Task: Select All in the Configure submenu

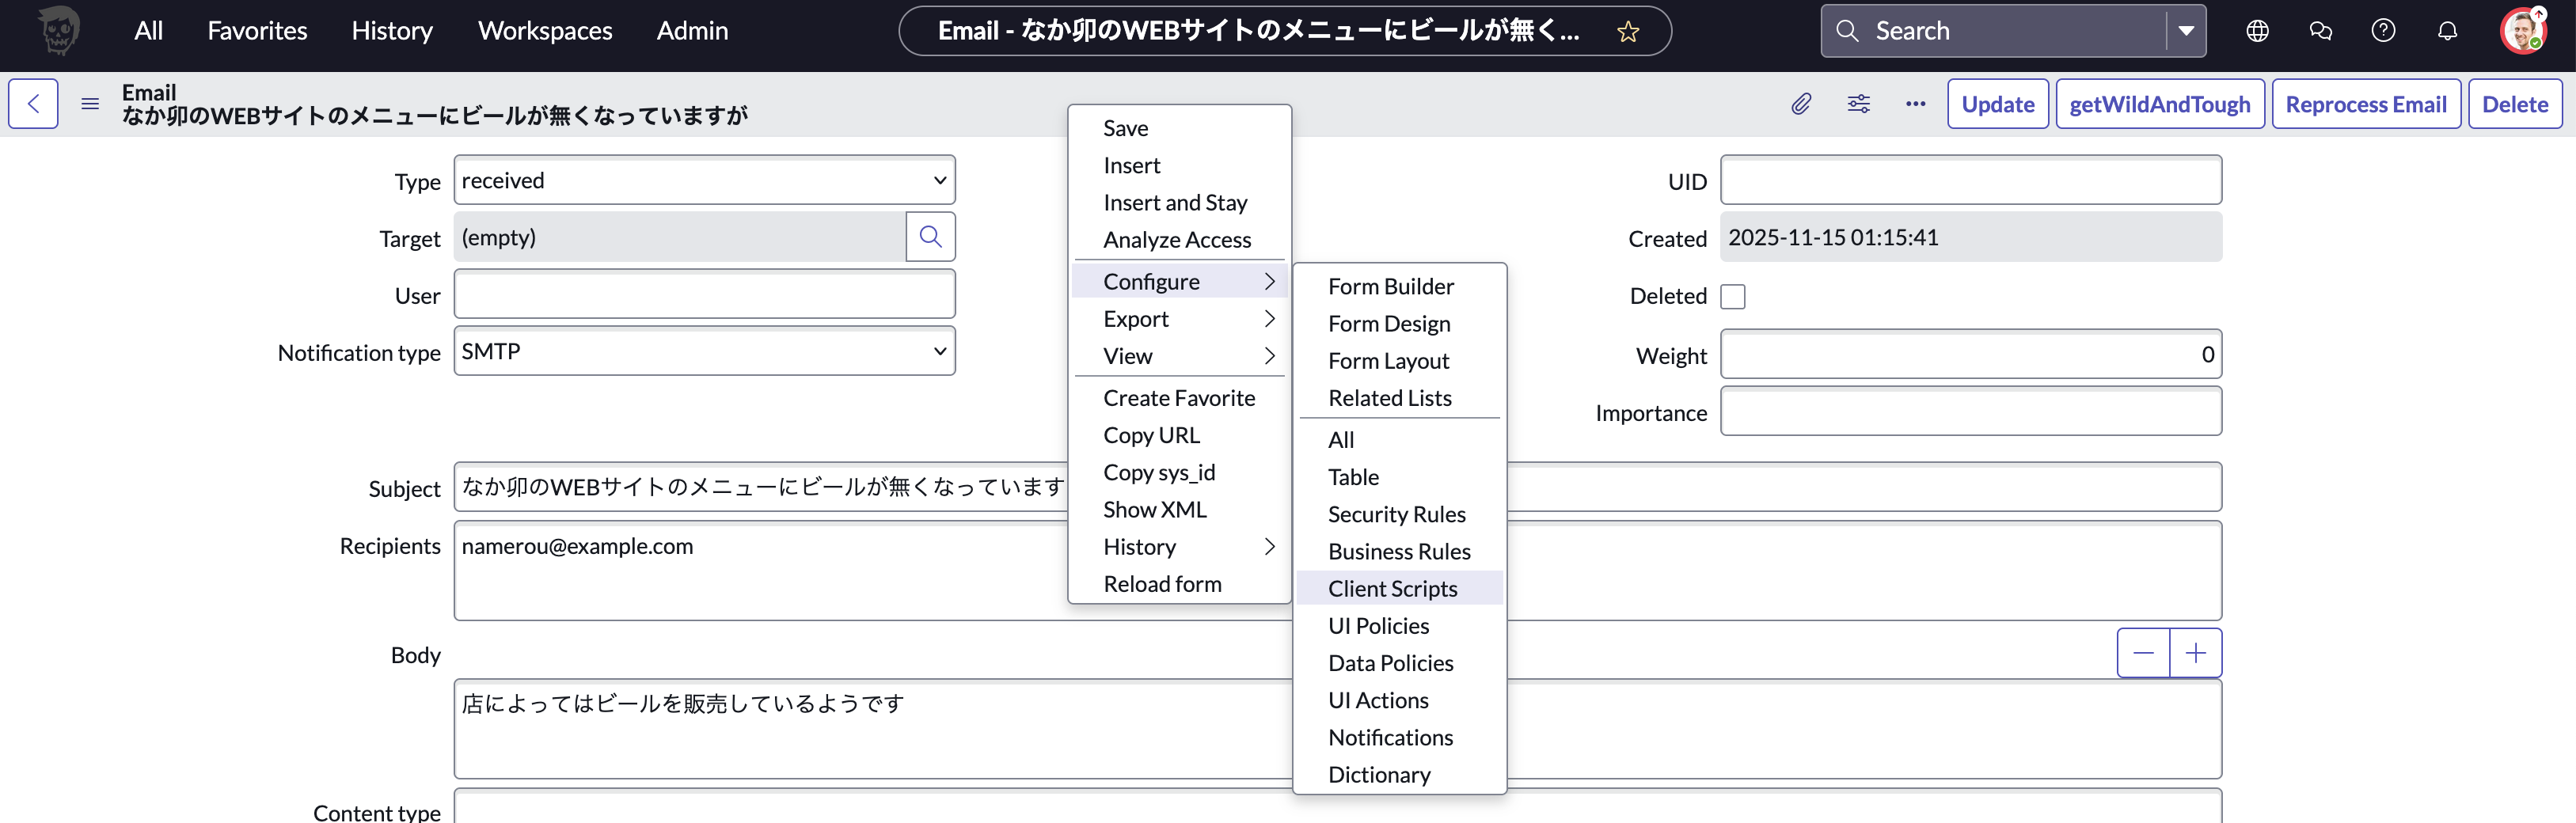Action: (1399, 440)
